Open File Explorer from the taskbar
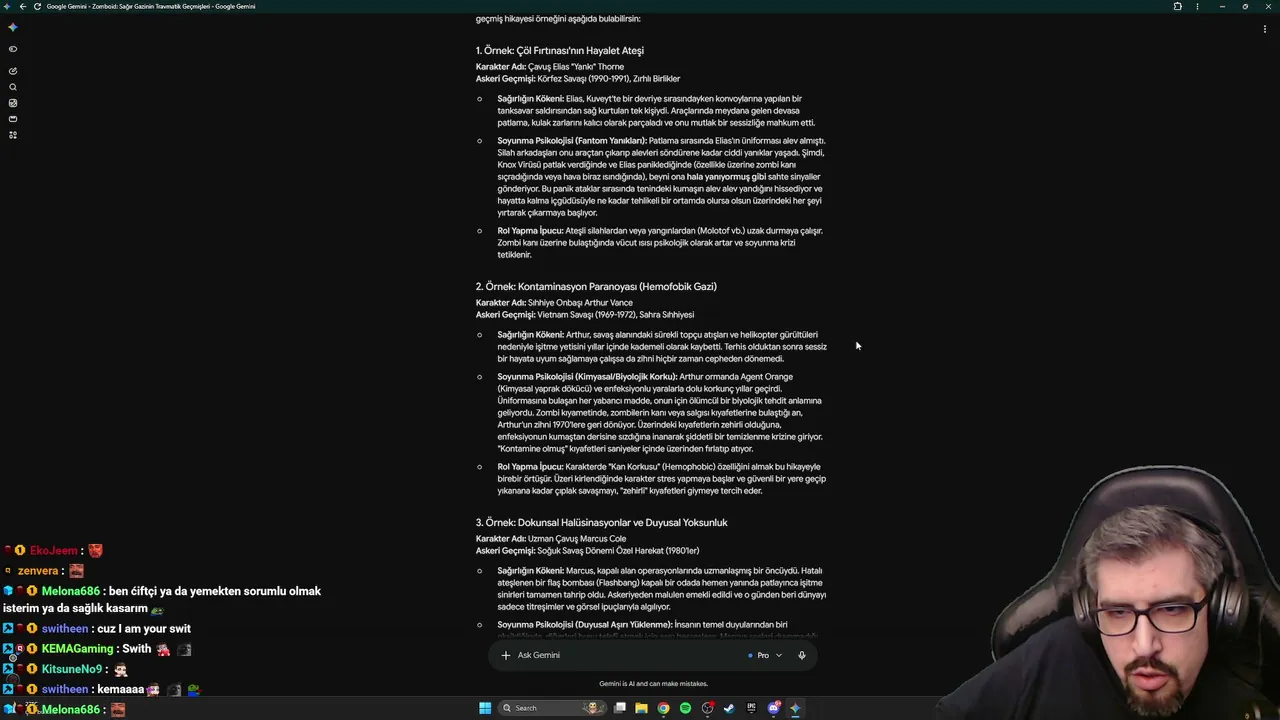Viewport: 1280px width, 720px height. point(641,708)
